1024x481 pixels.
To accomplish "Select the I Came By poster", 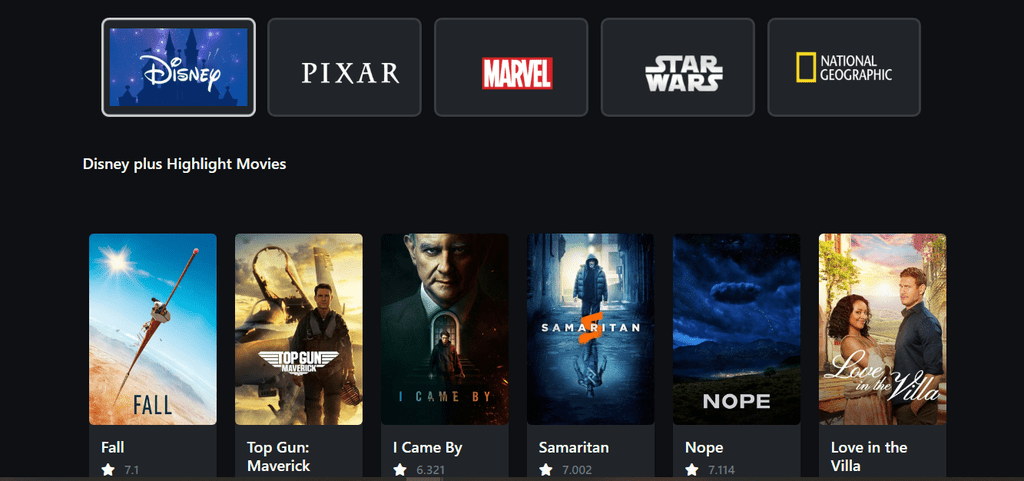I will tap(445, 329).
